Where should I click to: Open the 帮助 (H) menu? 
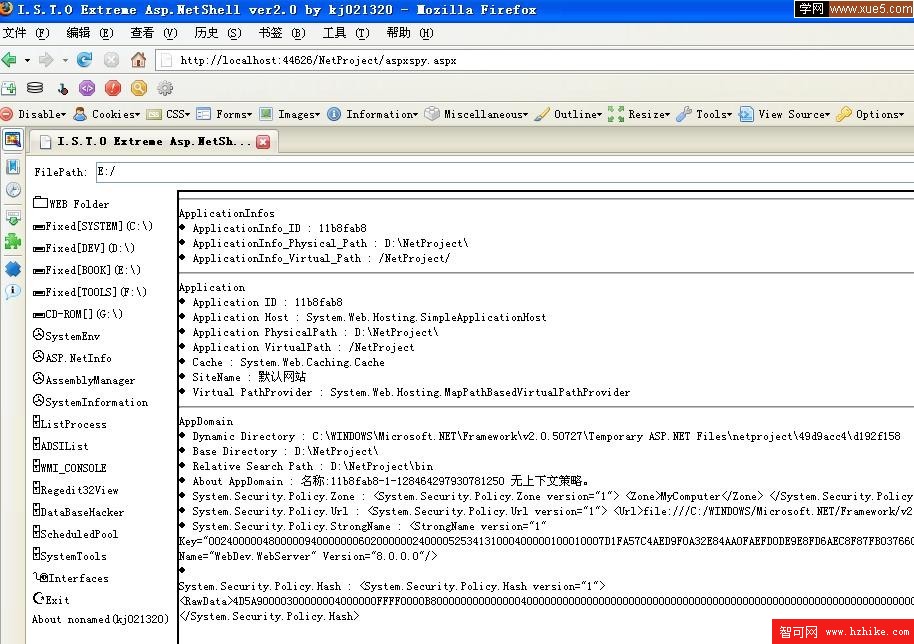(x=410, y=33)
